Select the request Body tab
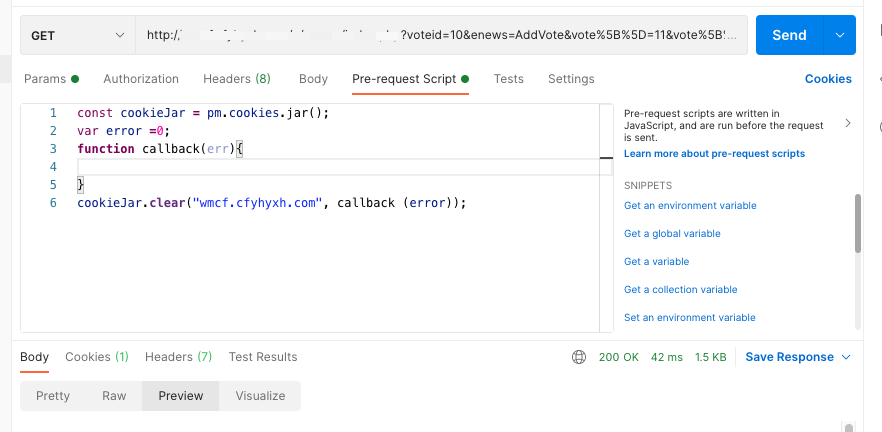 coord(313,79)
